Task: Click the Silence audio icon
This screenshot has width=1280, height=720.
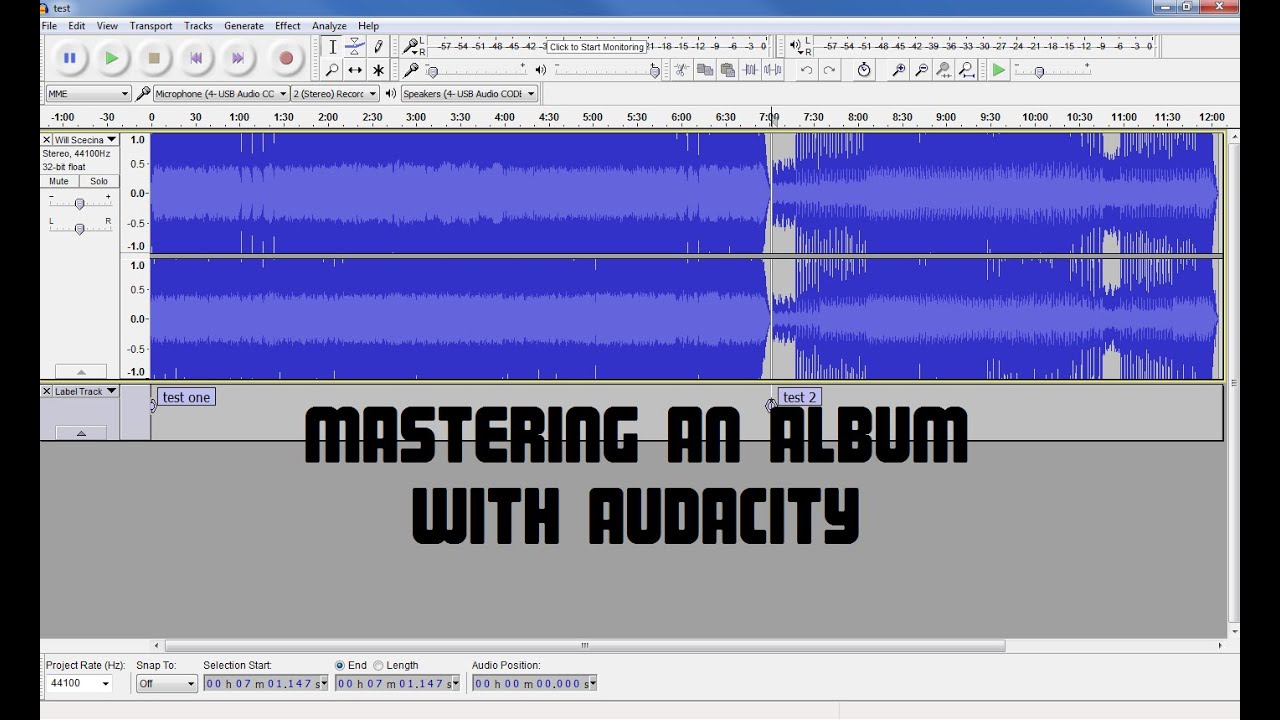Action: [773, 70]
